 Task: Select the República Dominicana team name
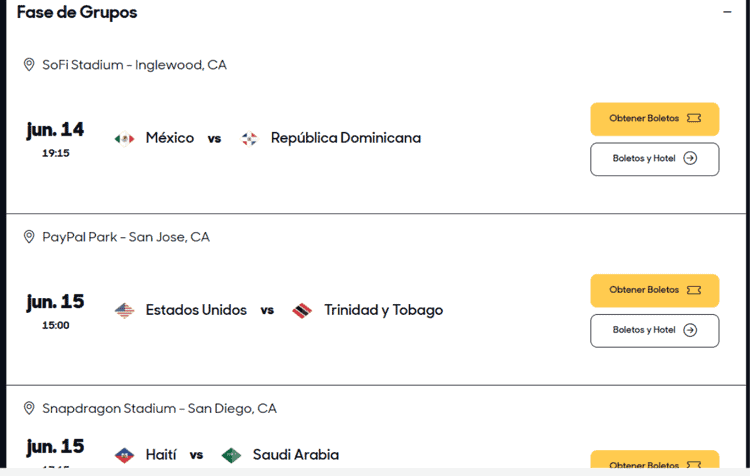346,138
